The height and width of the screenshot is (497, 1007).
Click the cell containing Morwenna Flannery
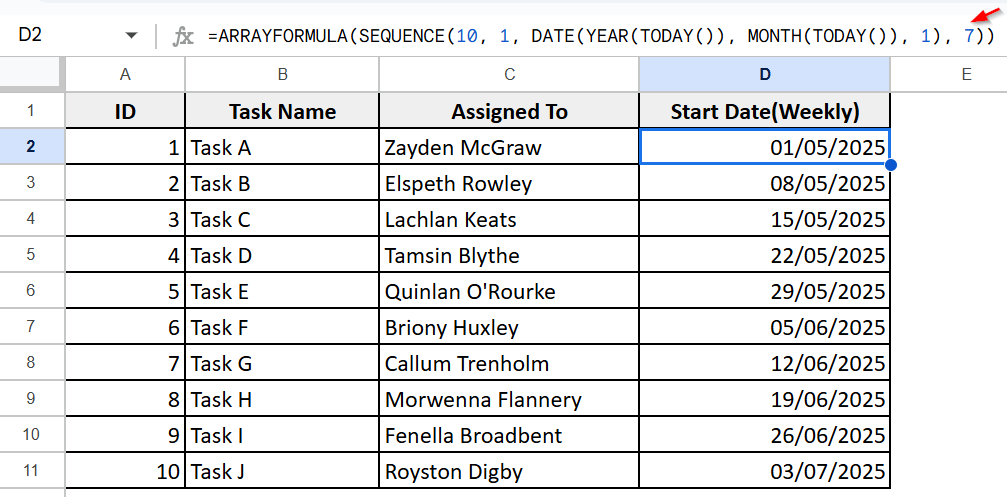[x=509, y=399]
